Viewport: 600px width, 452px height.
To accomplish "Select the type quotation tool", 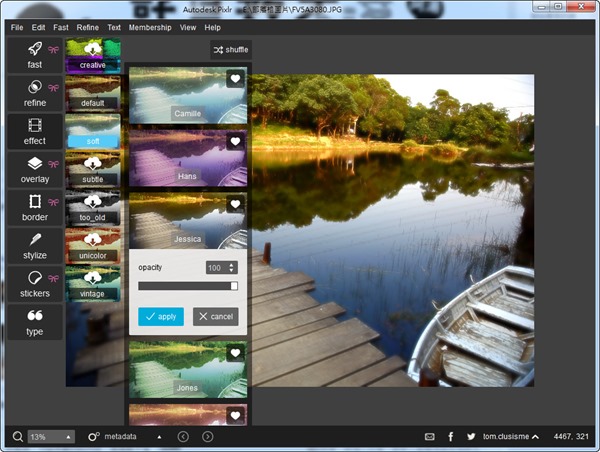I will coord(34,321).
